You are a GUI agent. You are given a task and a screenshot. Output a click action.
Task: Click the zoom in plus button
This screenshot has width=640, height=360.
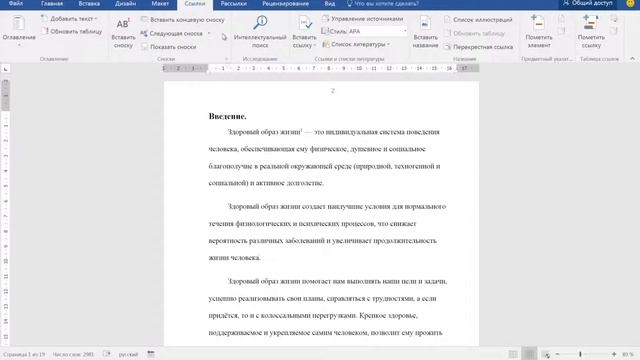click(613, 354)
